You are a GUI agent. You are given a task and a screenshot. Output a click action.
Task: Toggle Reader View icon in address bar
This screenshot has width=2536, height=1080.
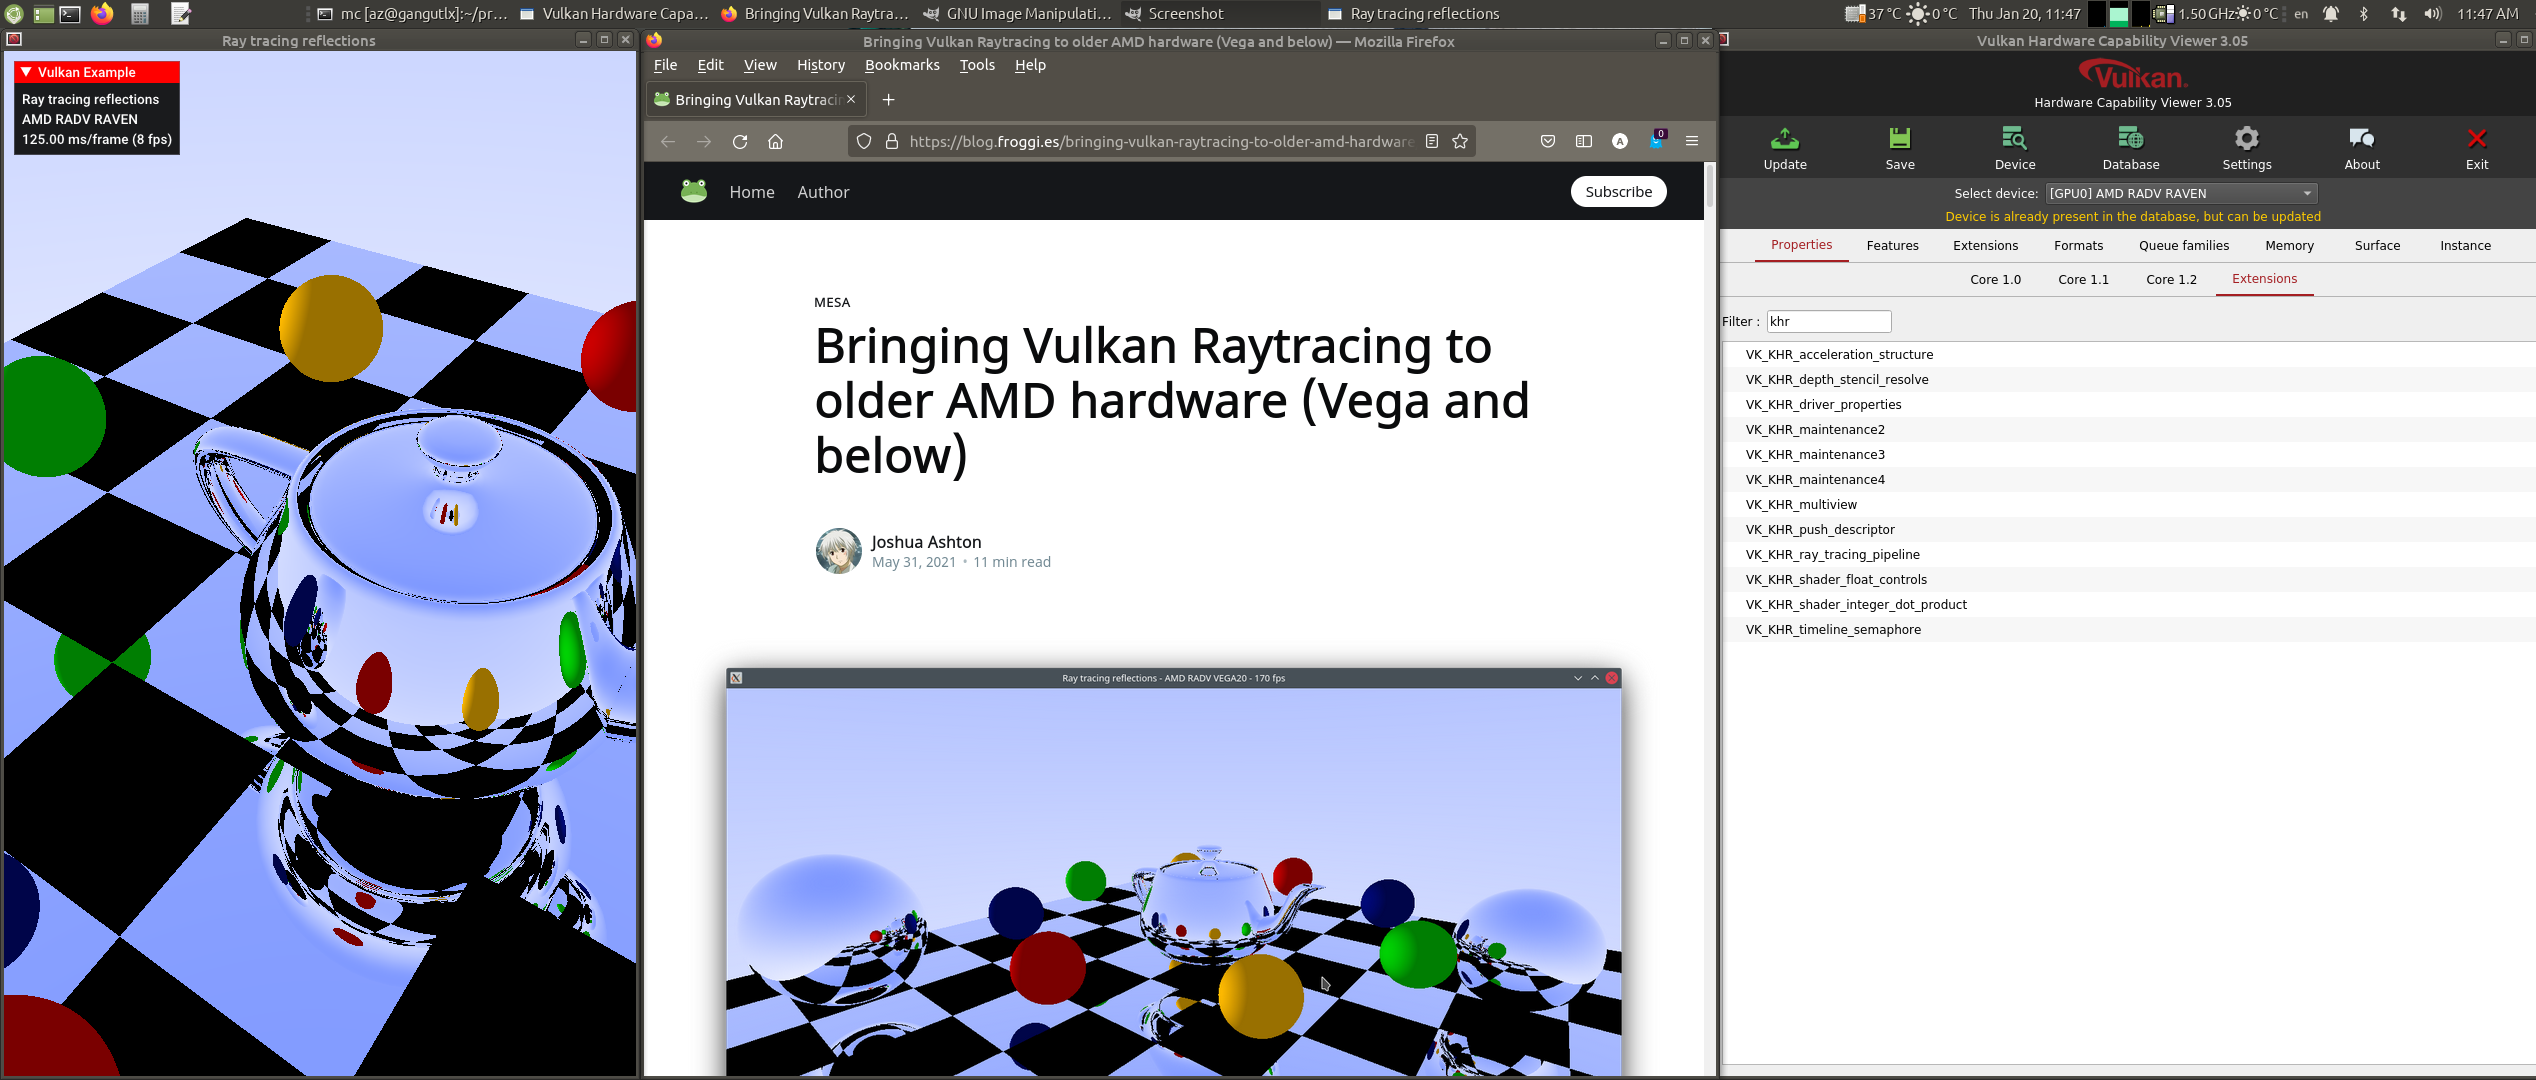pyautogui.click(x=1432, y=141)
